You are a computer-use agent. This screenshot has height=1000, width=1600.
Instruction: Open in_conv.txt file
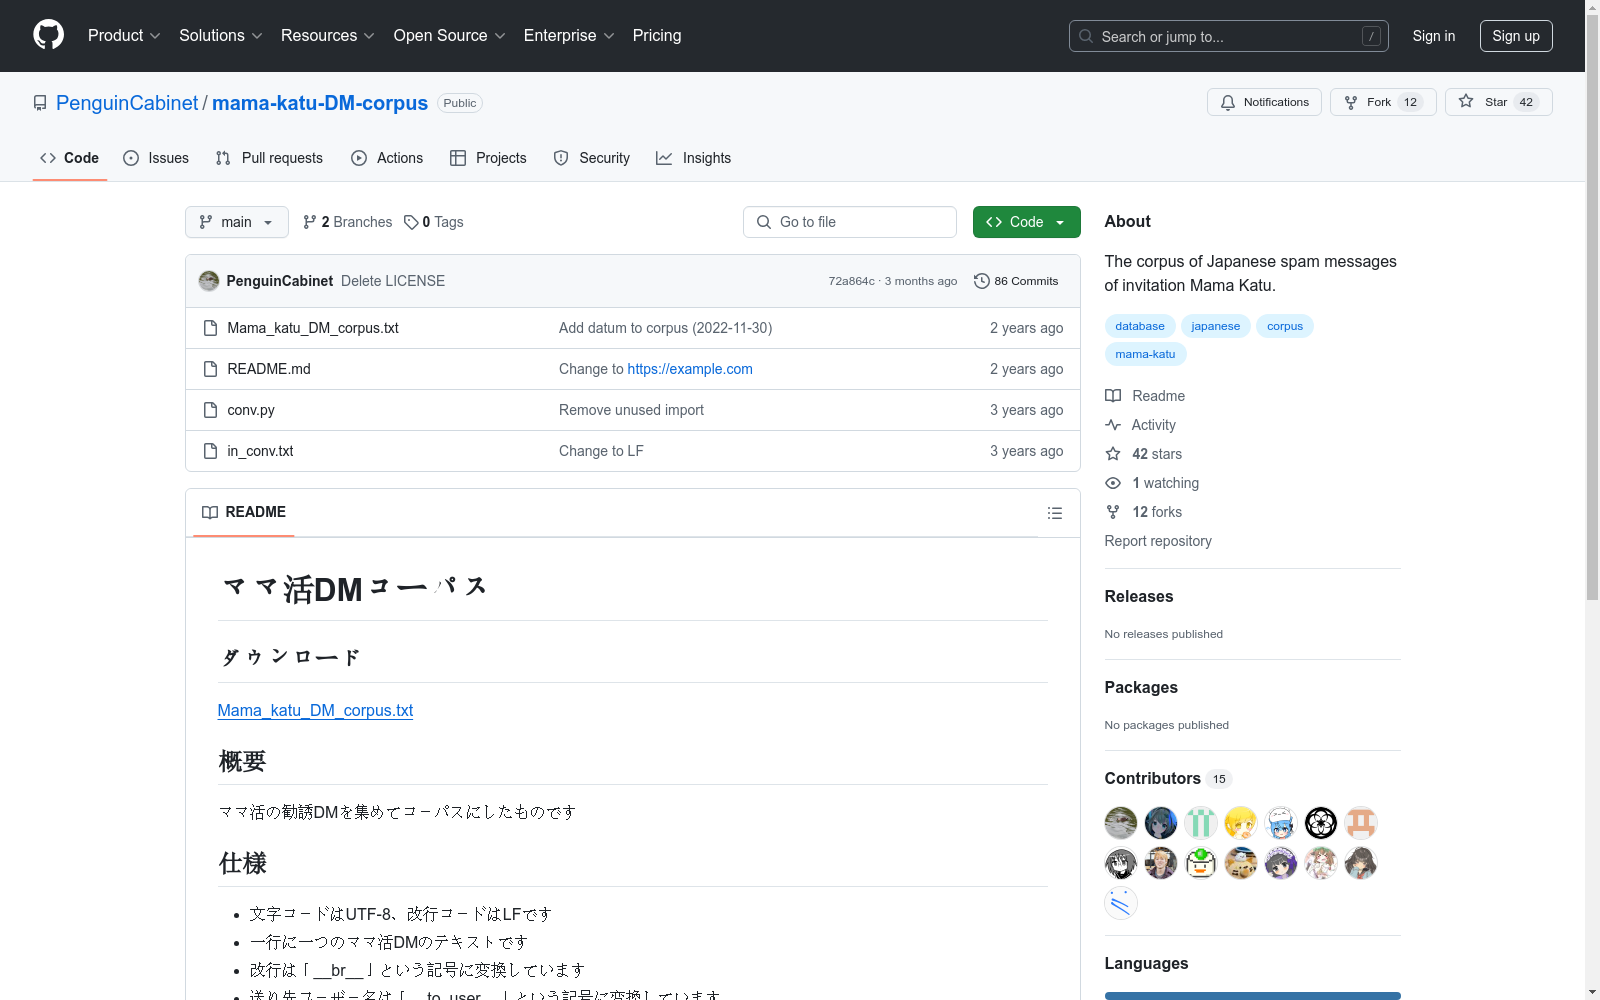[x=260, y=451]
